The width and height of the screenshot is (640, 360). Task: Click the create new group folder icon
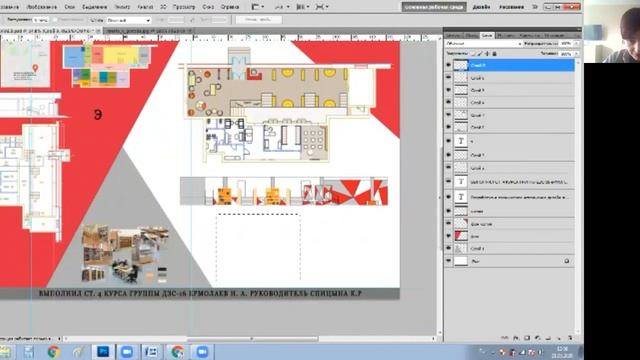click(548, 338)
